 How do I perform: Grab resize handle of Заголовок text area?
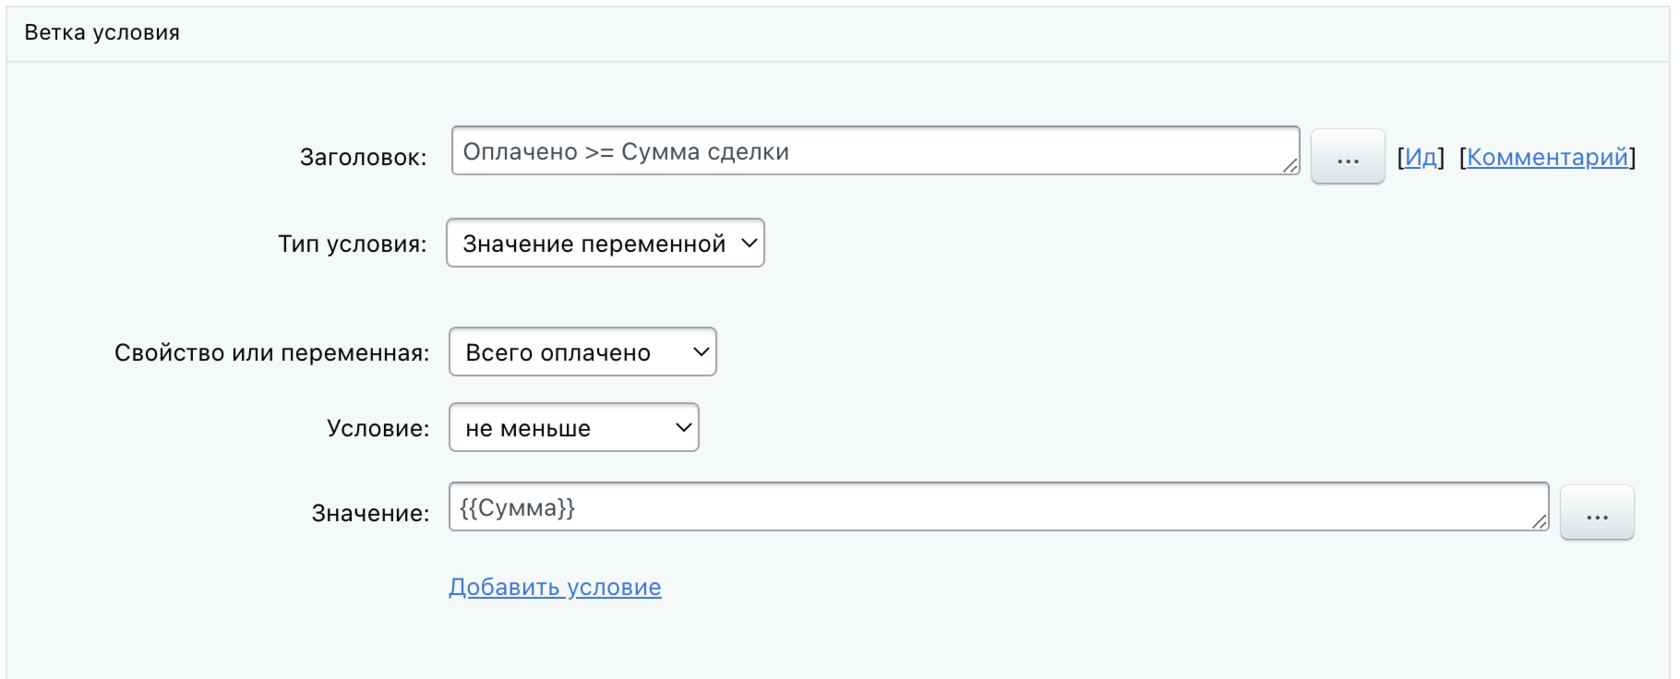(1290, 165)
